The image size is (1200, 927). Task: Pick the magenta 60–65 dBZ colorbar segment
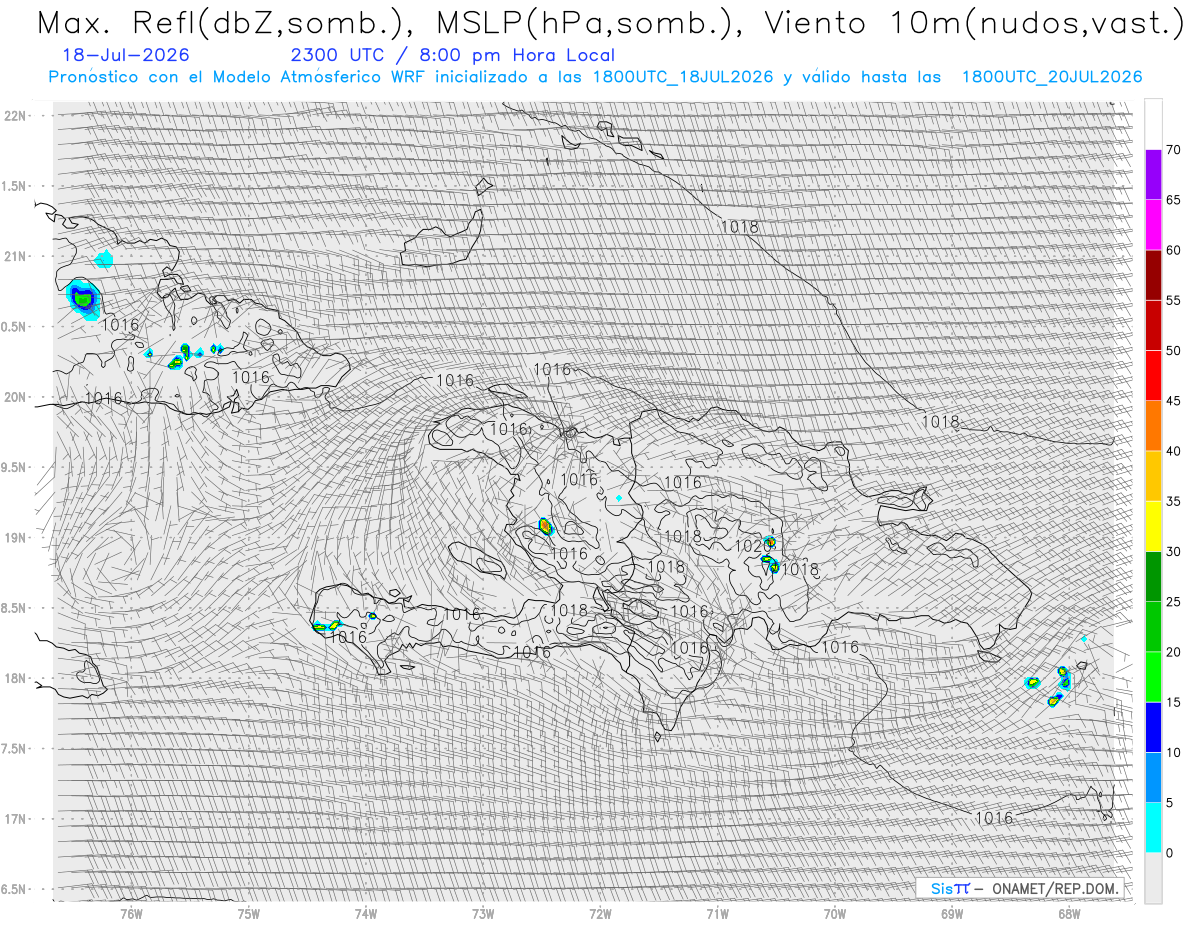(x=1153, y=225)
